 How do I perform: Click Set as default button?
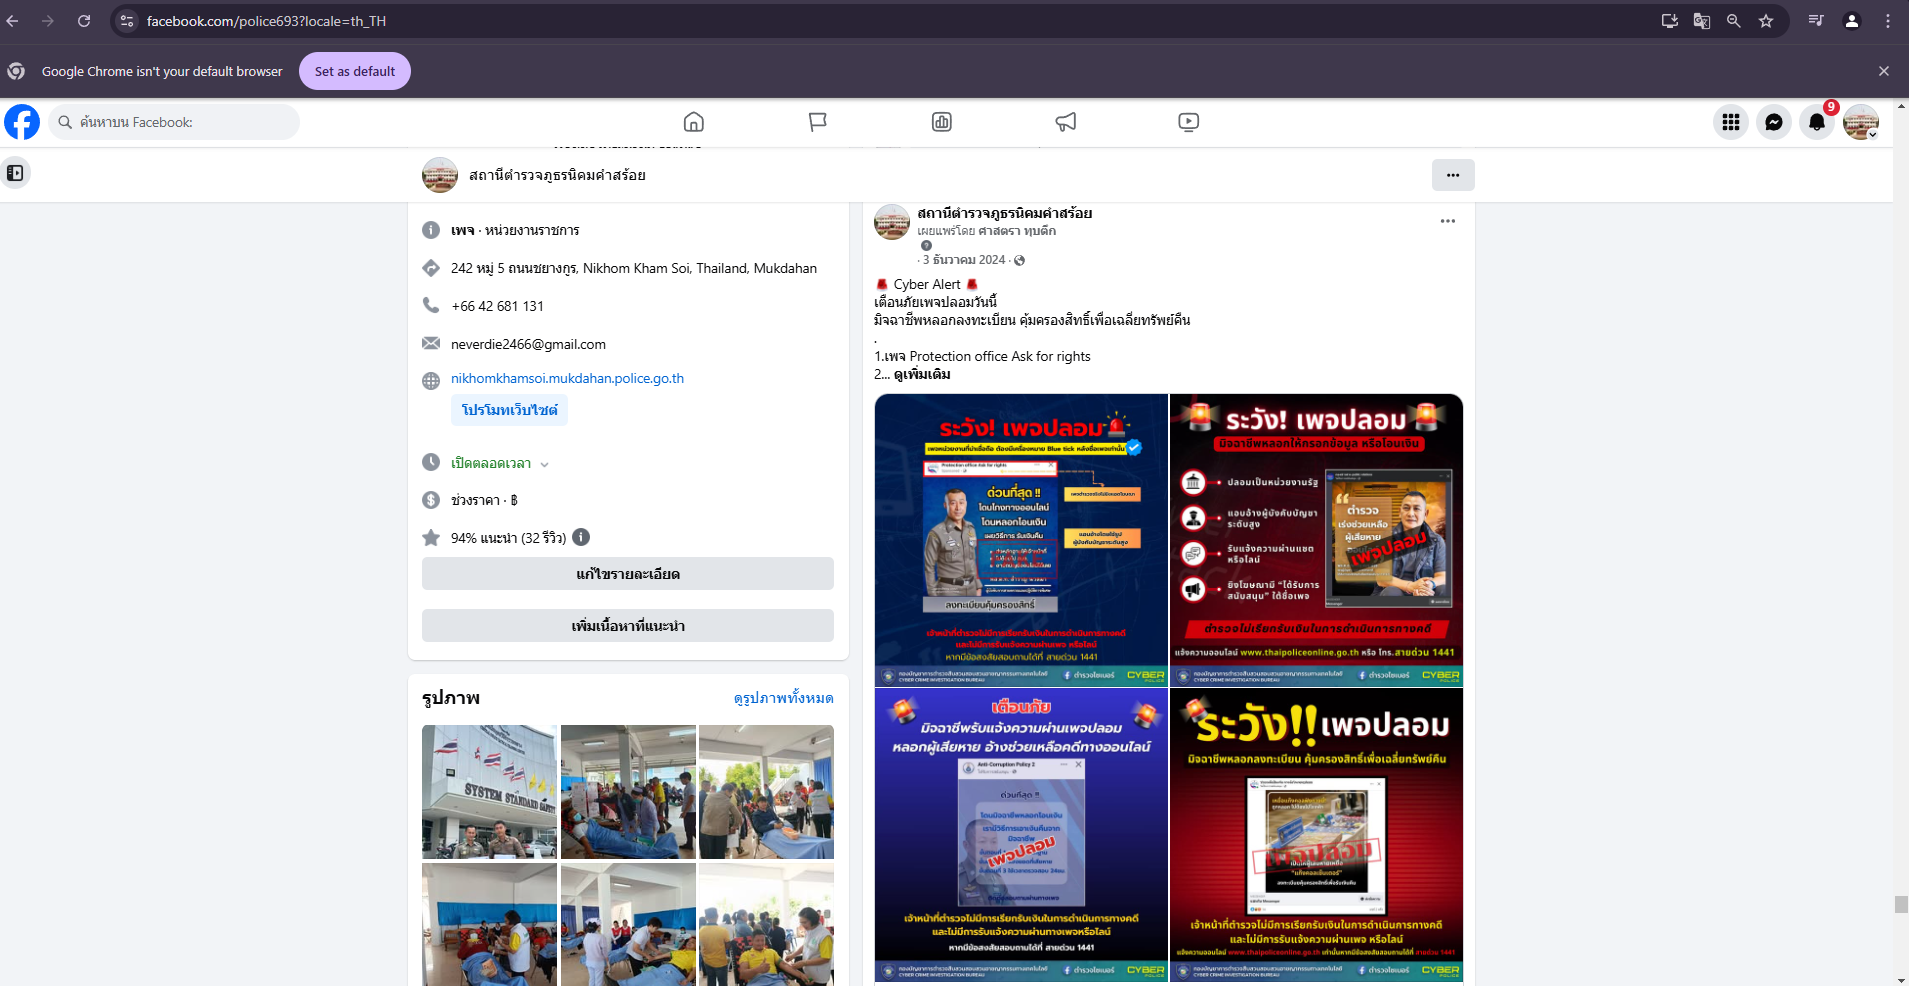tap(354, 71)
